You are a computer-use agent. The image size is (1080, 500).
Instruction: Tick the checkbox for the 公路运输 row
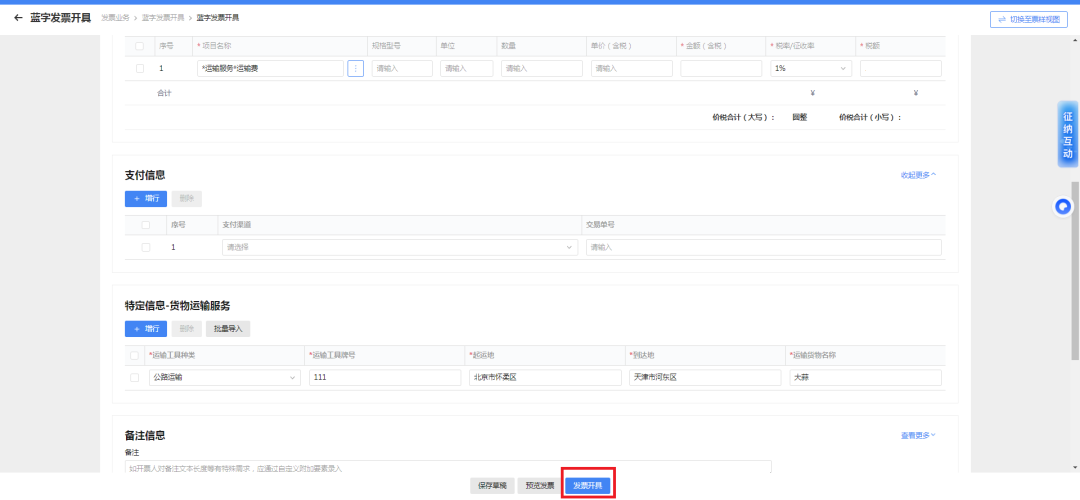pyautogui.click(x=134, y=377)
